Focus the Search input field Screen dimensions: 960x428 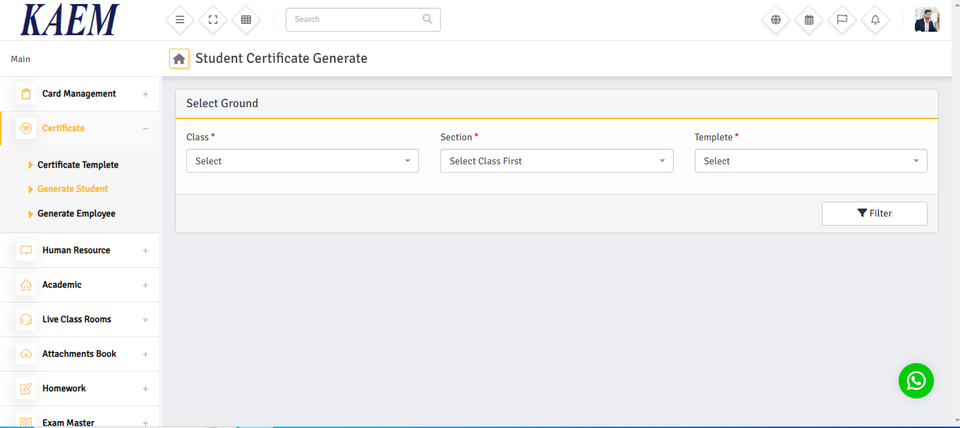pyautogui.click(x=362, y=20)
